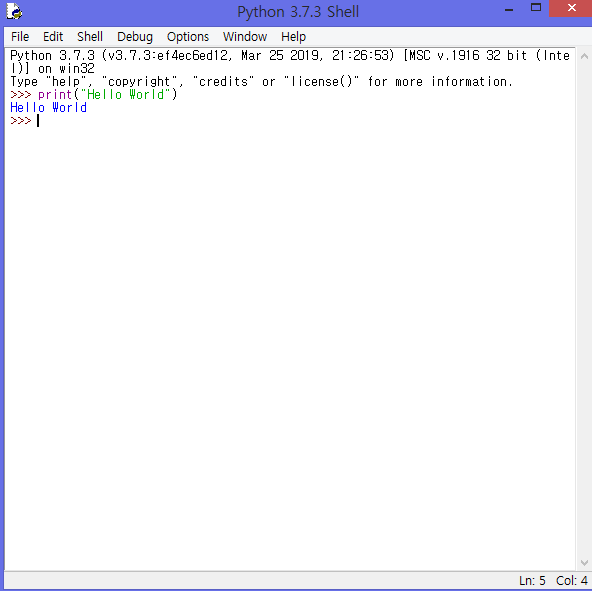Image resolution: width=592 pixels, height=591 pixels.
Task: Click the scrollbar up arrow
Action: point(584,57)
